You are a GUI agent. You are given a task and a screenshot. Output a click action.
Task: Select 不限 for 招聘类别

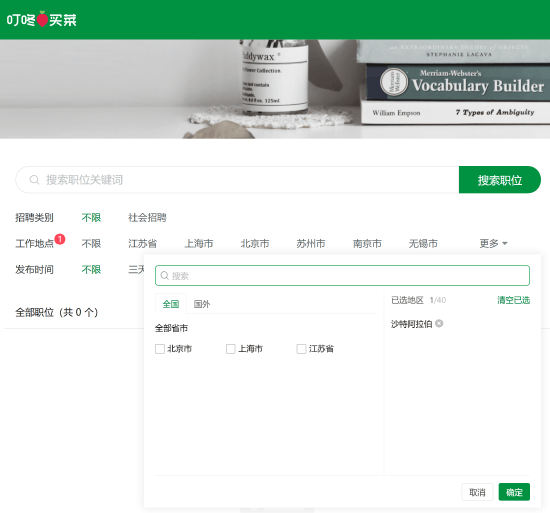coord(91,218)
